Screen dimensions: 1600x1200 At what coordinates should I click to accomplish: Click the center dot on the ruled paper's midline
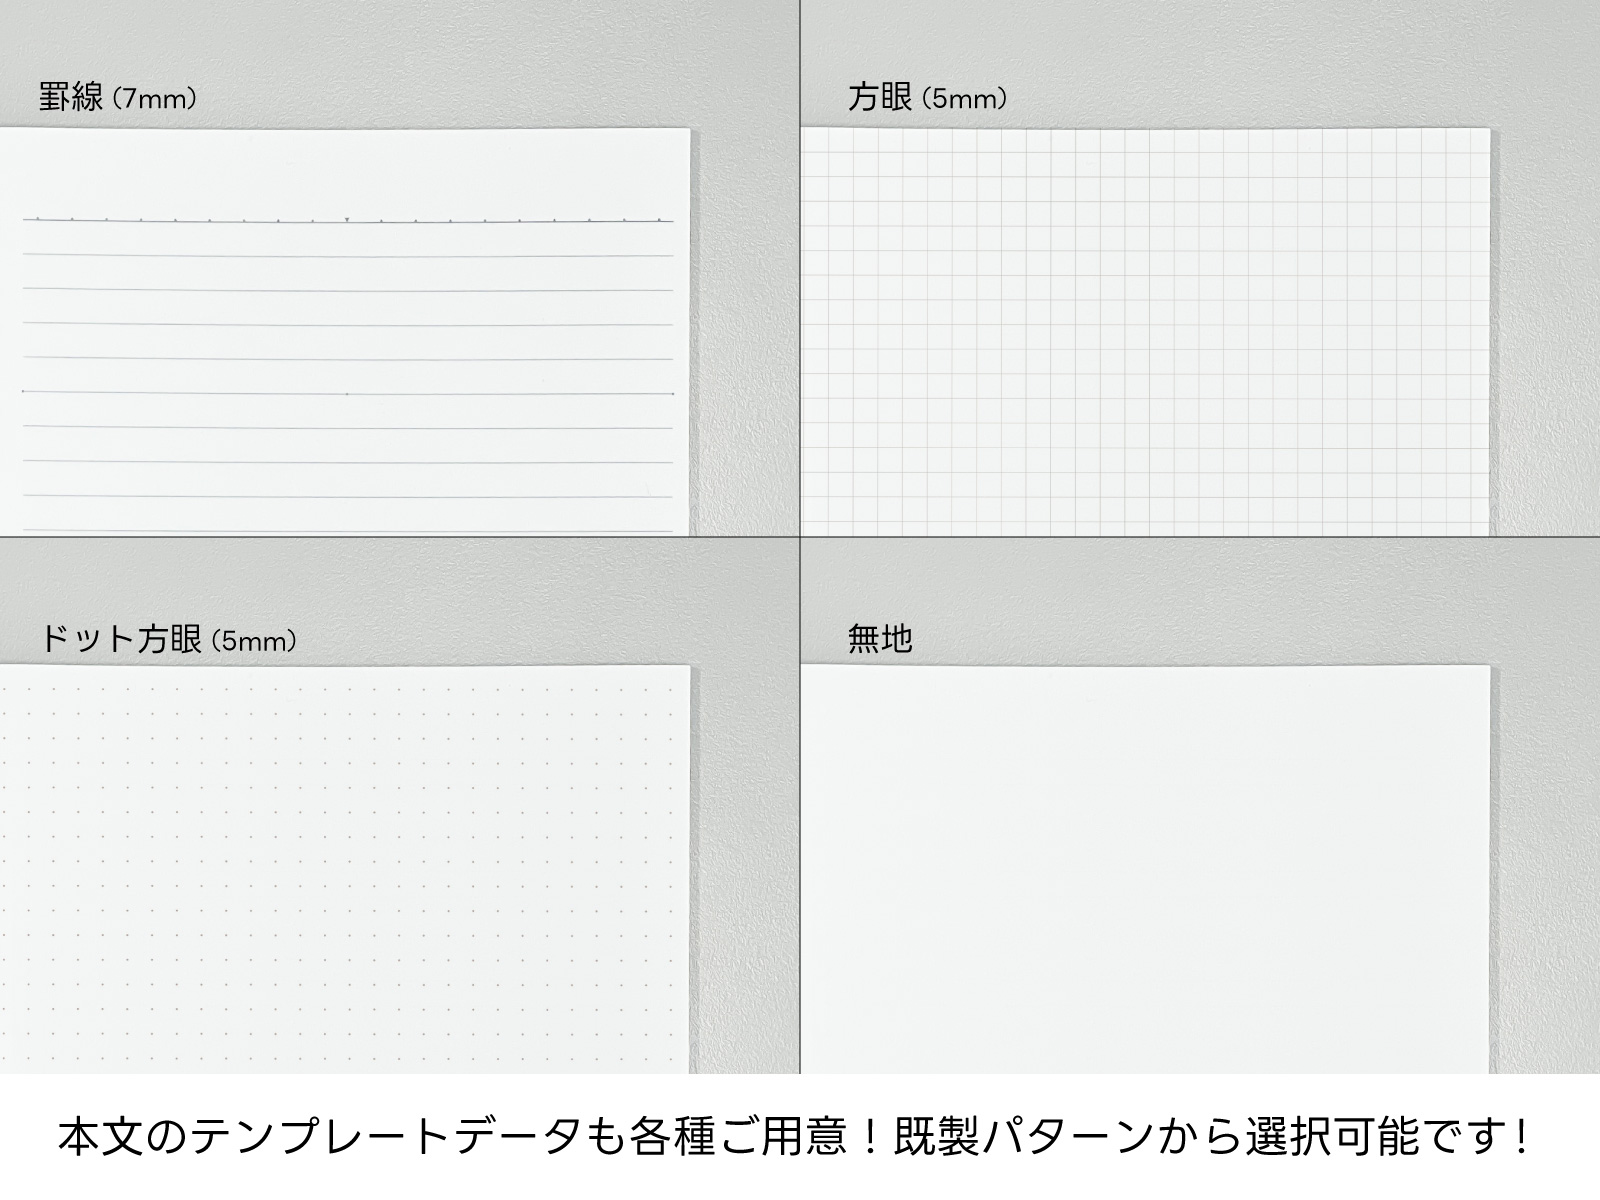pyautogui.click(x=346, y=394)
